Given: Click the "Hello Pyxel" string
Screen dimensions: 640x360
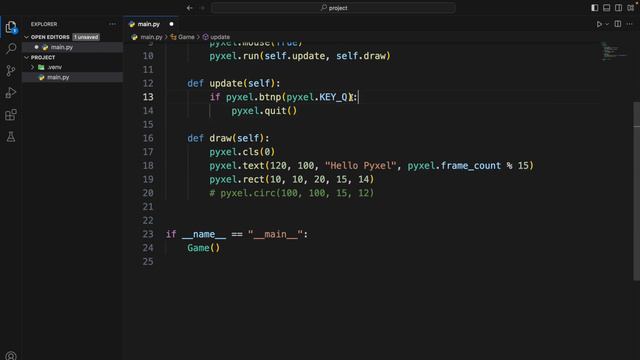Looking at the screenshot, I should click(x=360, y=165).
